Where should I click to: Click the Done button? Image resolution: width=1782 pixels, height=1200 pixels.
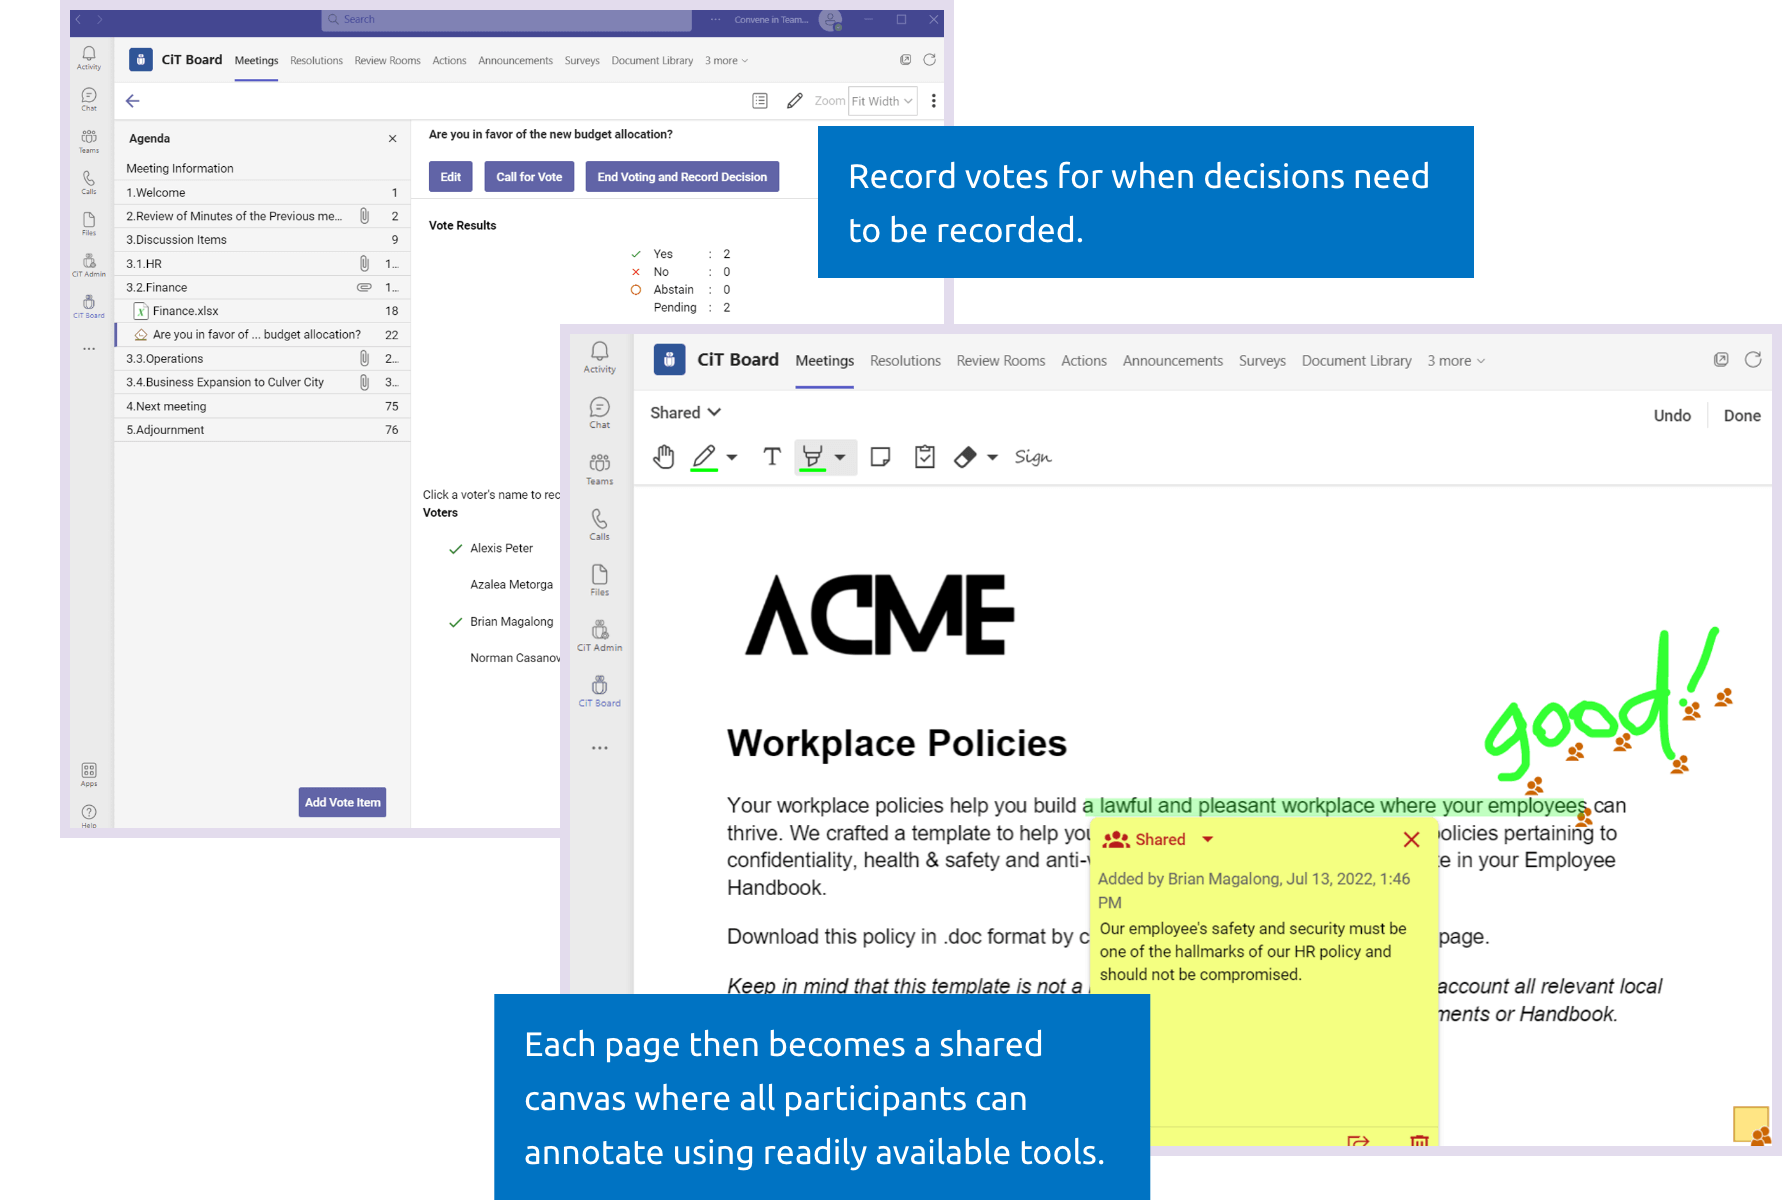coord(1742,416)
